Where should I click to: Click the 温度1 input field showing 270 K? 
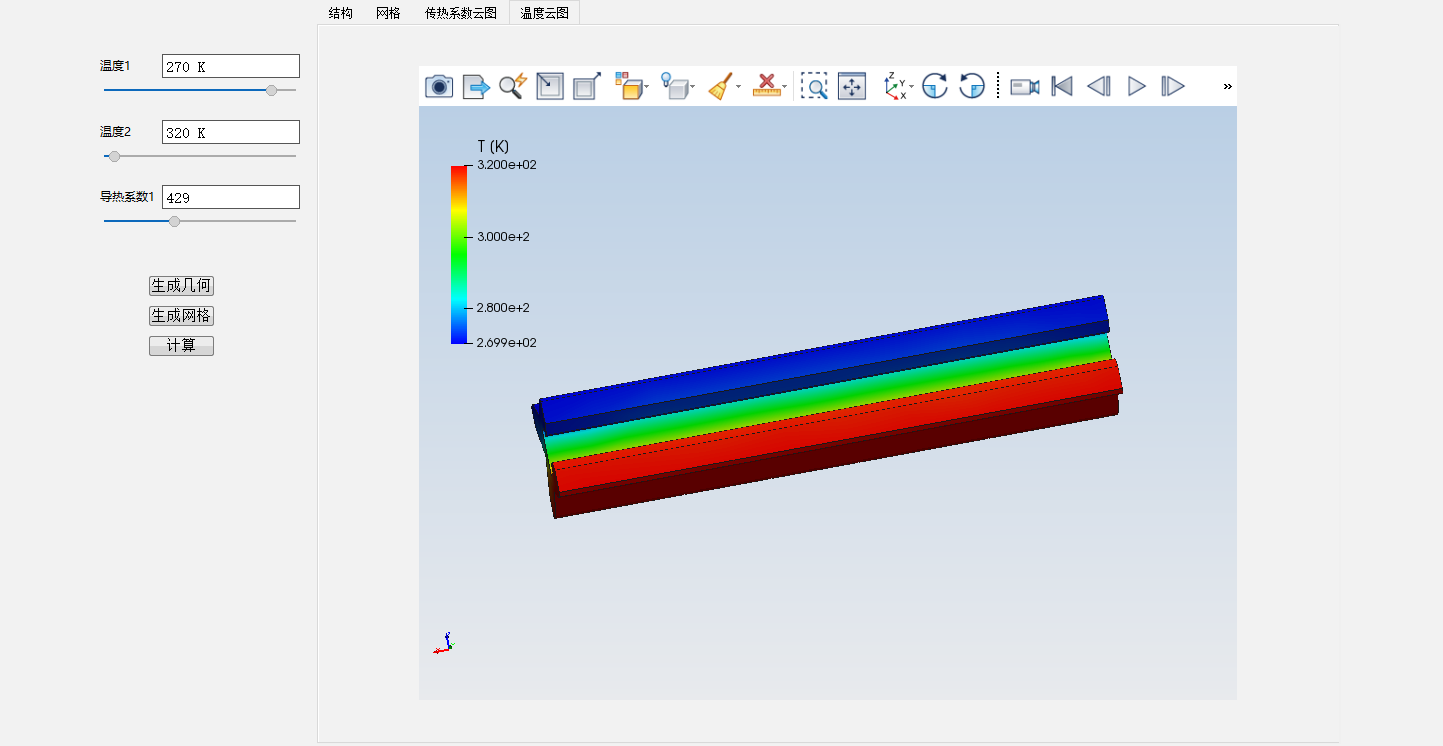pyautogui.click(x=231, y=66)
